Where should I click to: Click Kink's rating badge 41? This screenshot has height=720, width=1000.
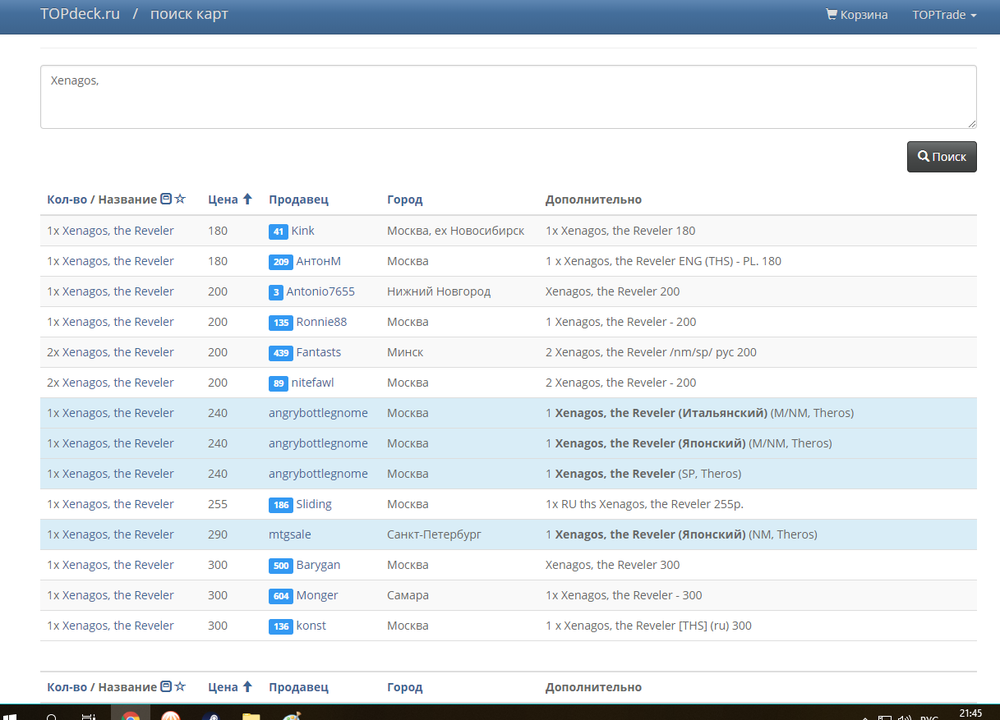tap(278, 231)
